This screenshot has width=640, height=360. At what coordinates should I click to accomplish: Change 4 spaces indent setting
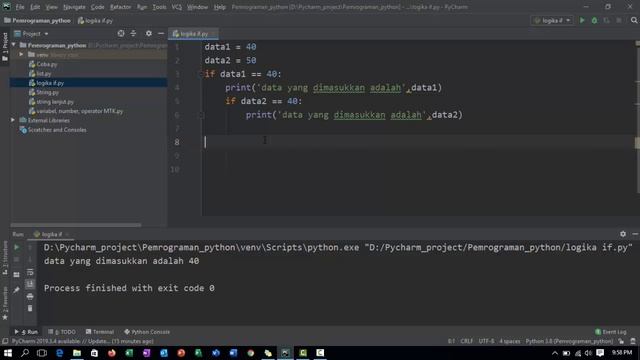pos(510,341)
